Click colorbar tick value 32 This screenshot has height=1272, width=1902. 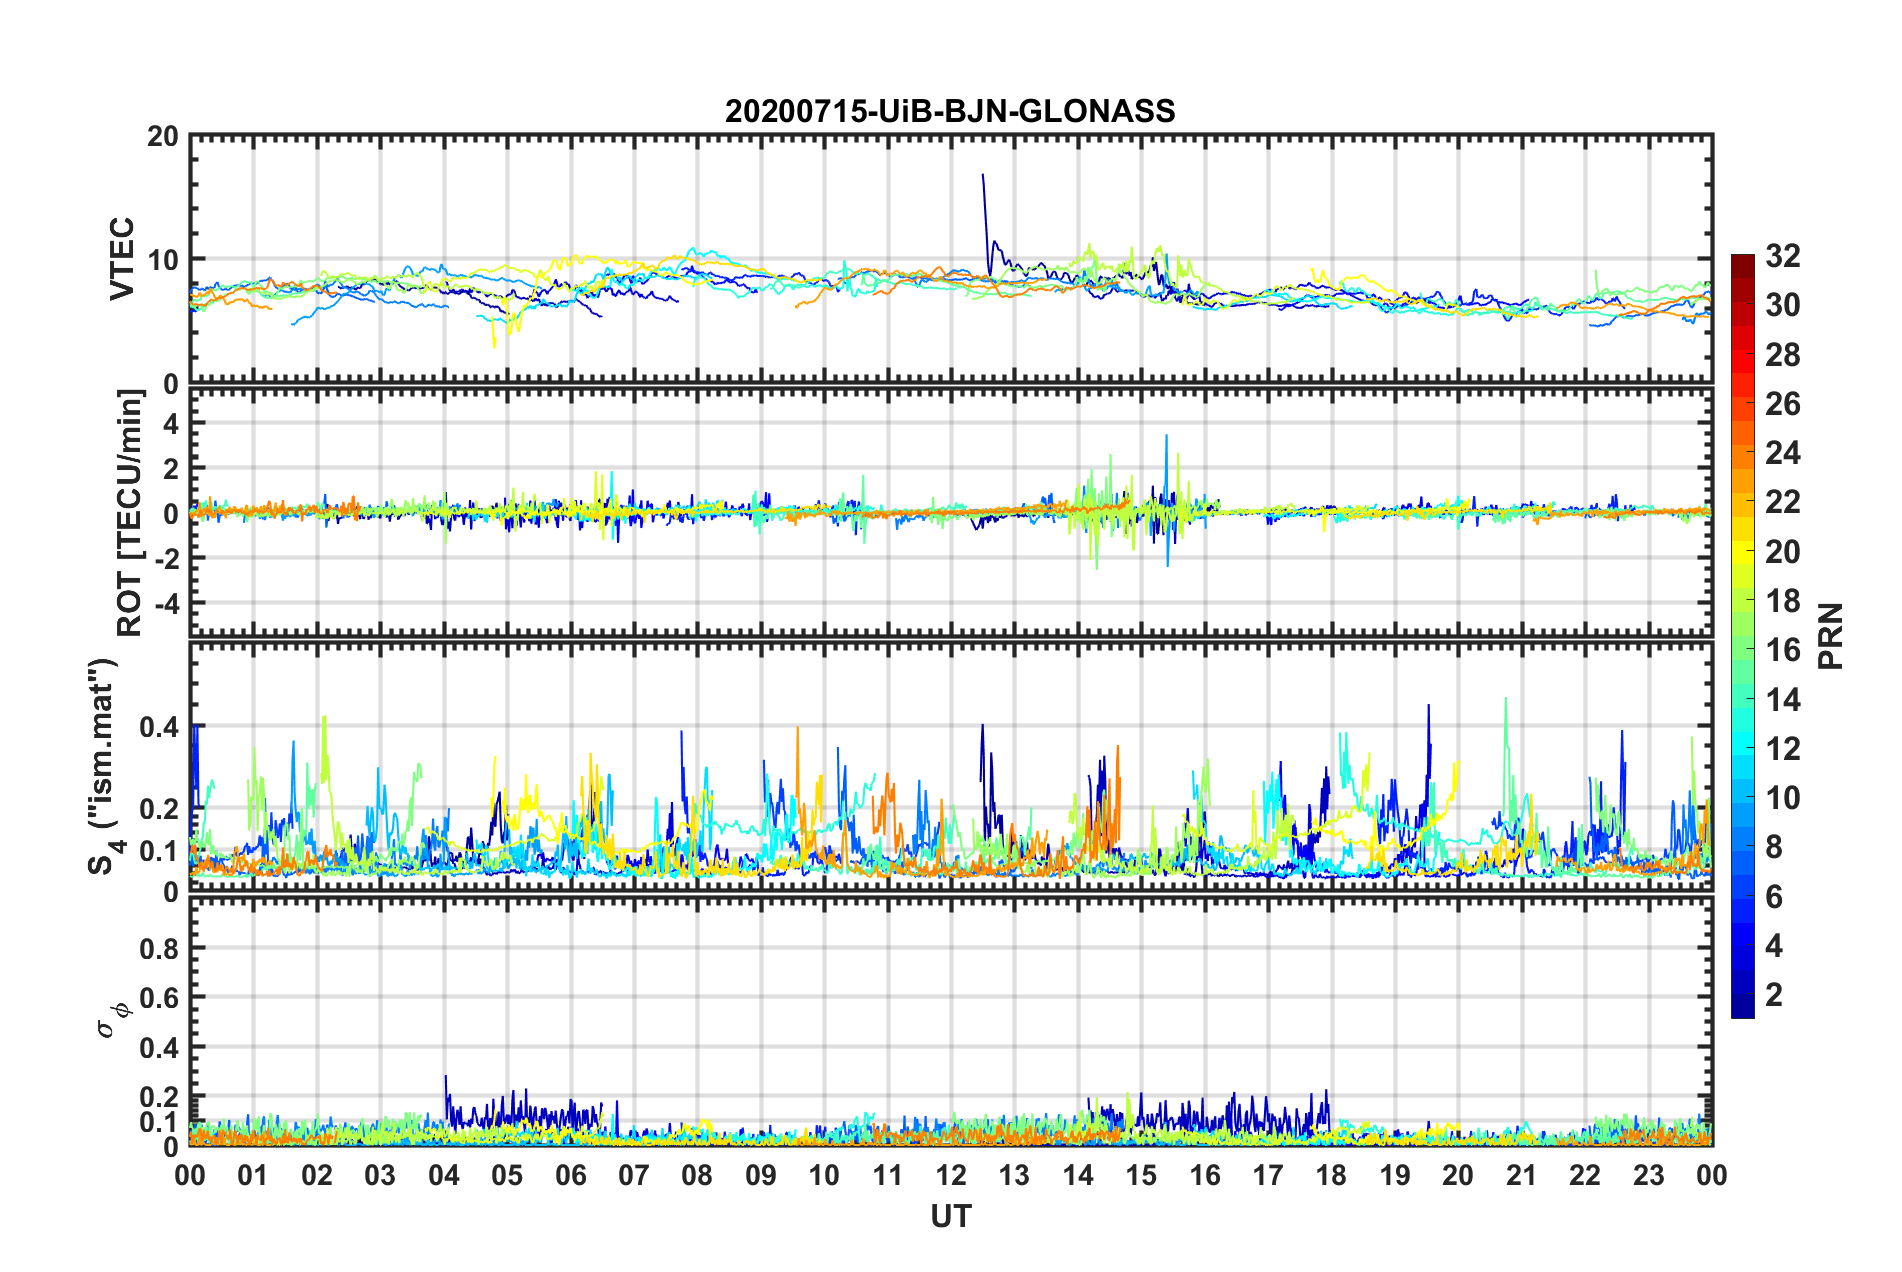click(x=1782, y=256)
